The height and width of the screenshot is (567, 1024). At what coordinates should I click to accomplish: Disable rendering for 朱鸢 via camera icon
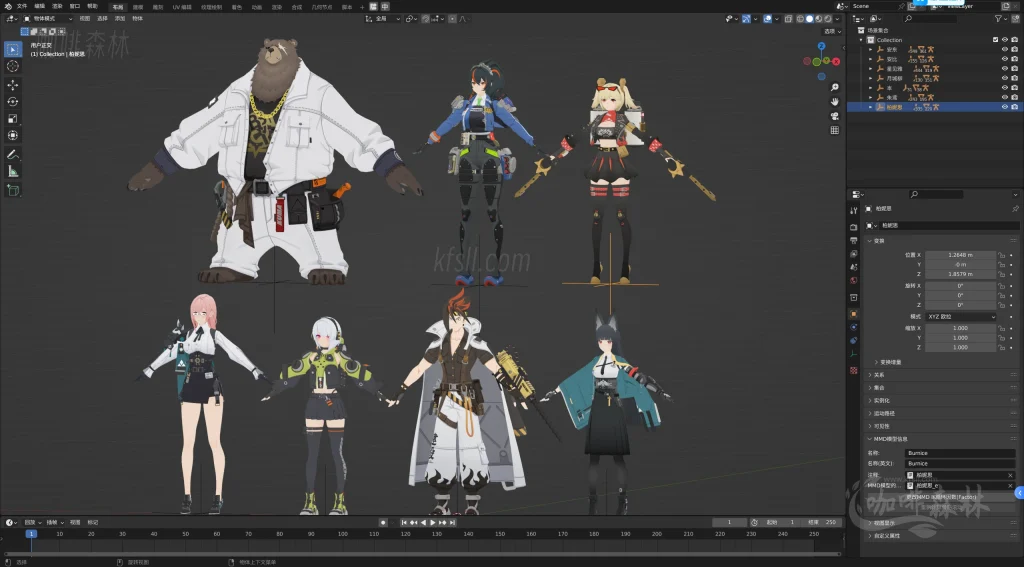coord(1014,97)
